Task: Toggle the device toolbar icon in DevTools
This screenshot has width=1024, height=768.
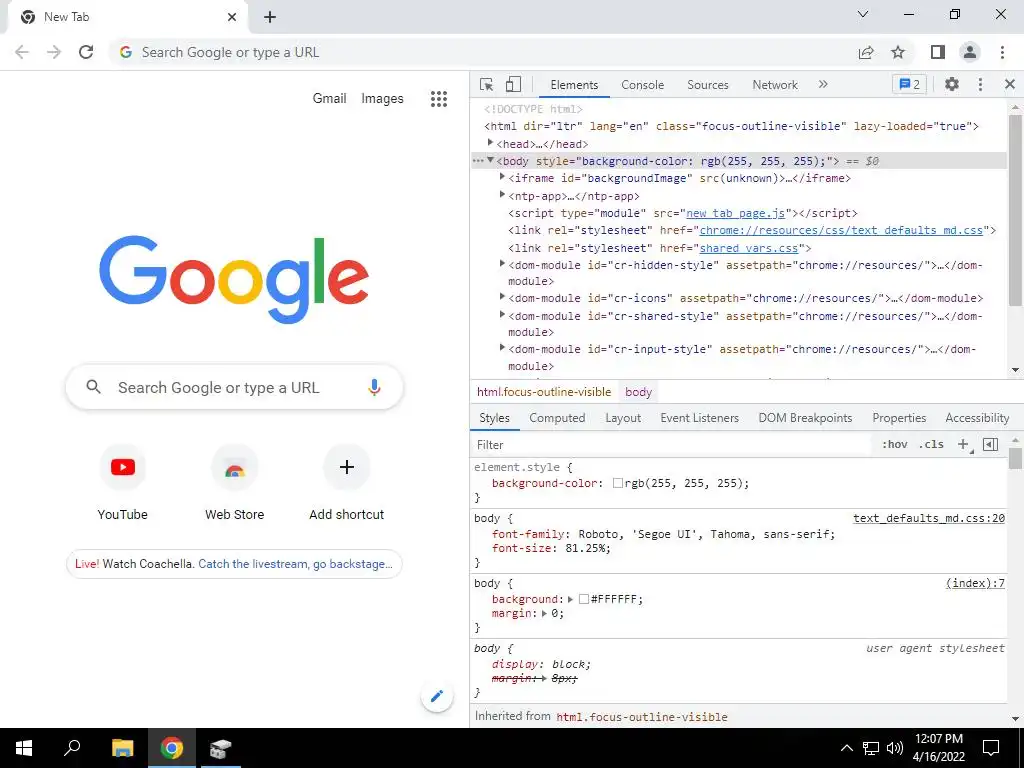Action: pyautogui.click(x=513, y=85)
